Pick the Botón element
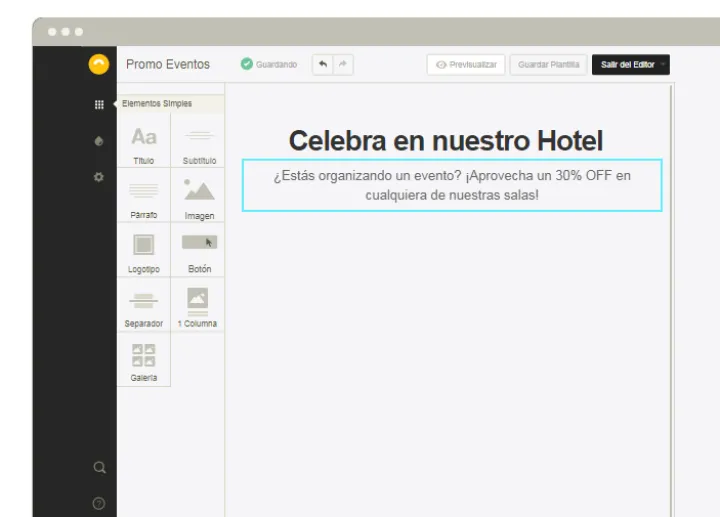The width and height of the screenshot is (720, 517). [199, 249]
